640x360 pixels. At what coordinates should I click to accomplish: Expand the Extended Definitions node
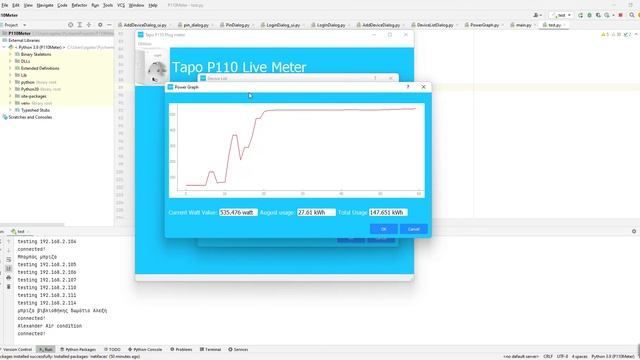tap(11, 68)
